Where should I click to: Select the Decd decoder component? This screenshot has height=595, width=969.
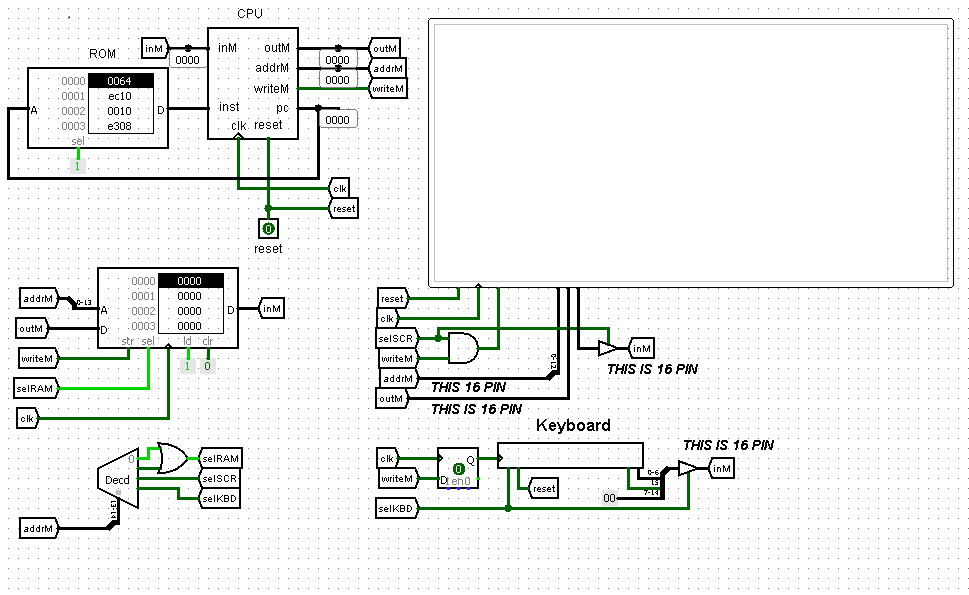click(118, 478)
